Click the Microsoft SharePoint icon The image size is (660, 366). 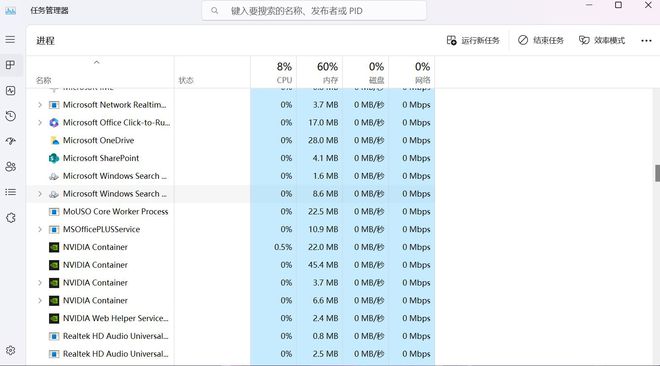(x=54, y=158)
